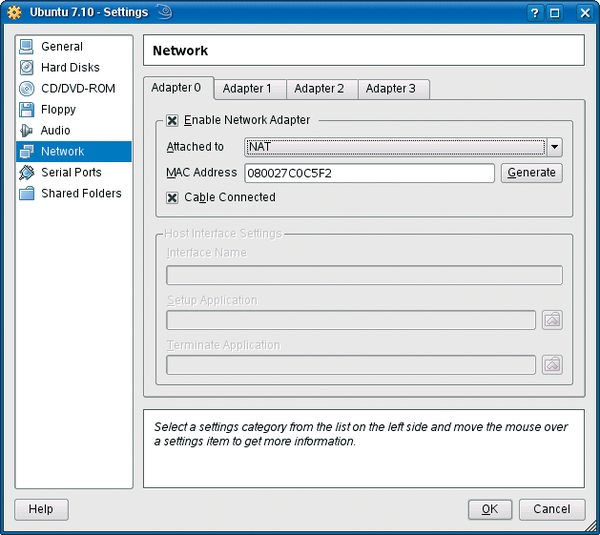Click the Setup Application text field

351,320
